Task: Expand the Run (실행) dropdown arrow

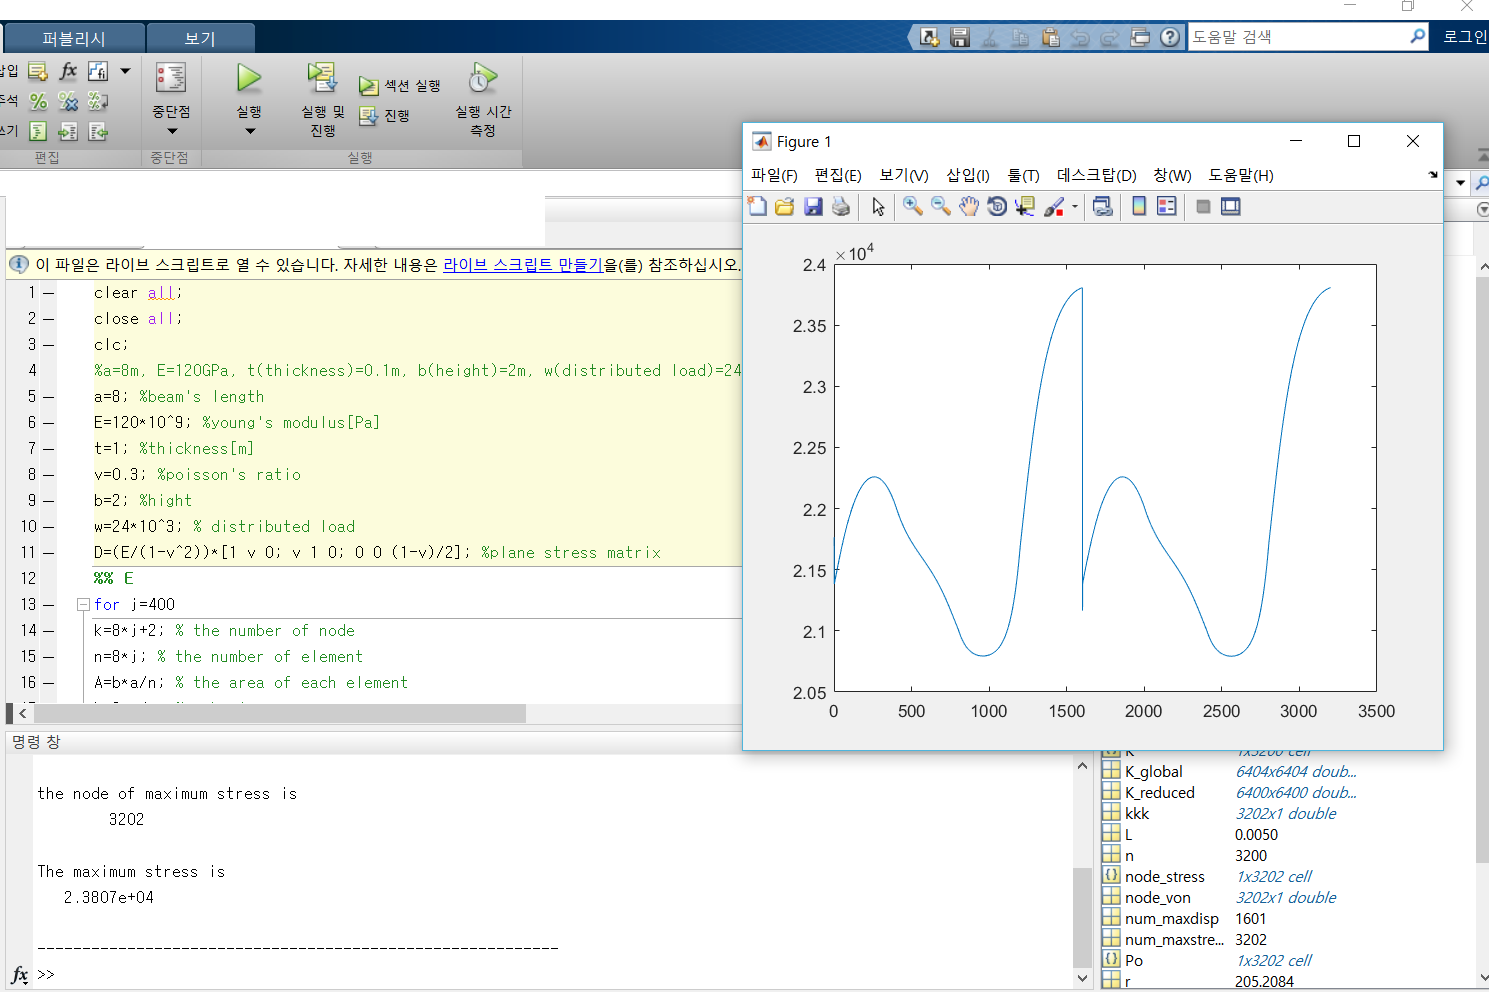Action: click(250, 131)
